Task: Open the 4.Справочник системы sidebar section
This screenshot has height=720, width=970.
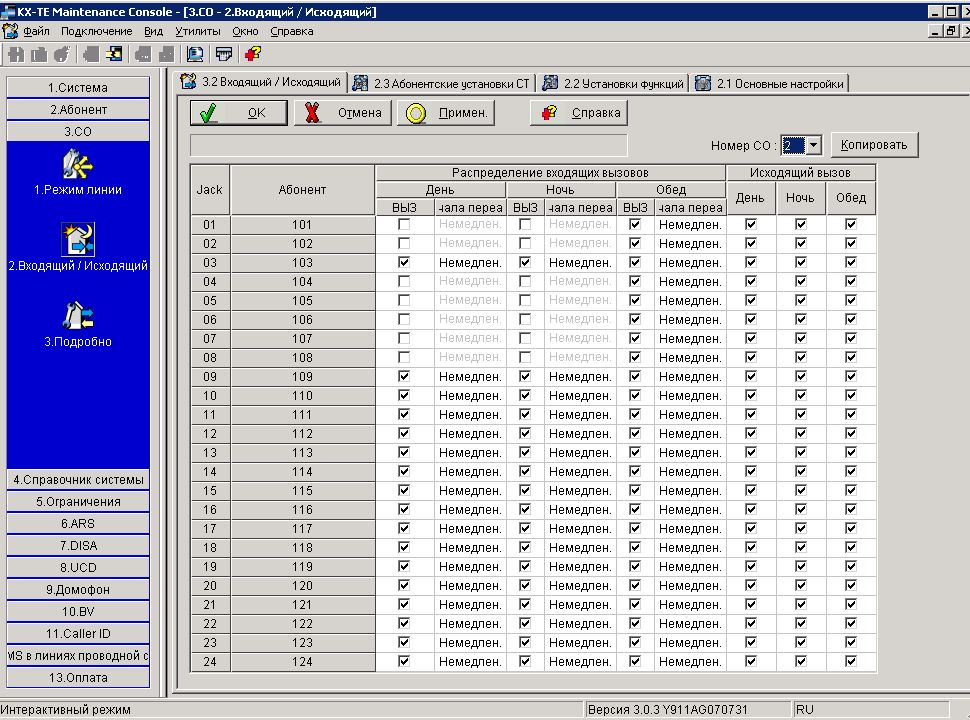Action: click(x=78, y=479)
